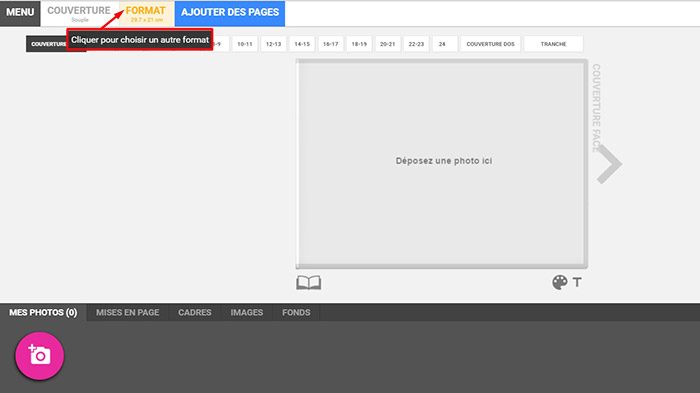700x393 pixels.
Task: Go to pages 22-23
Action: (416, 44)
